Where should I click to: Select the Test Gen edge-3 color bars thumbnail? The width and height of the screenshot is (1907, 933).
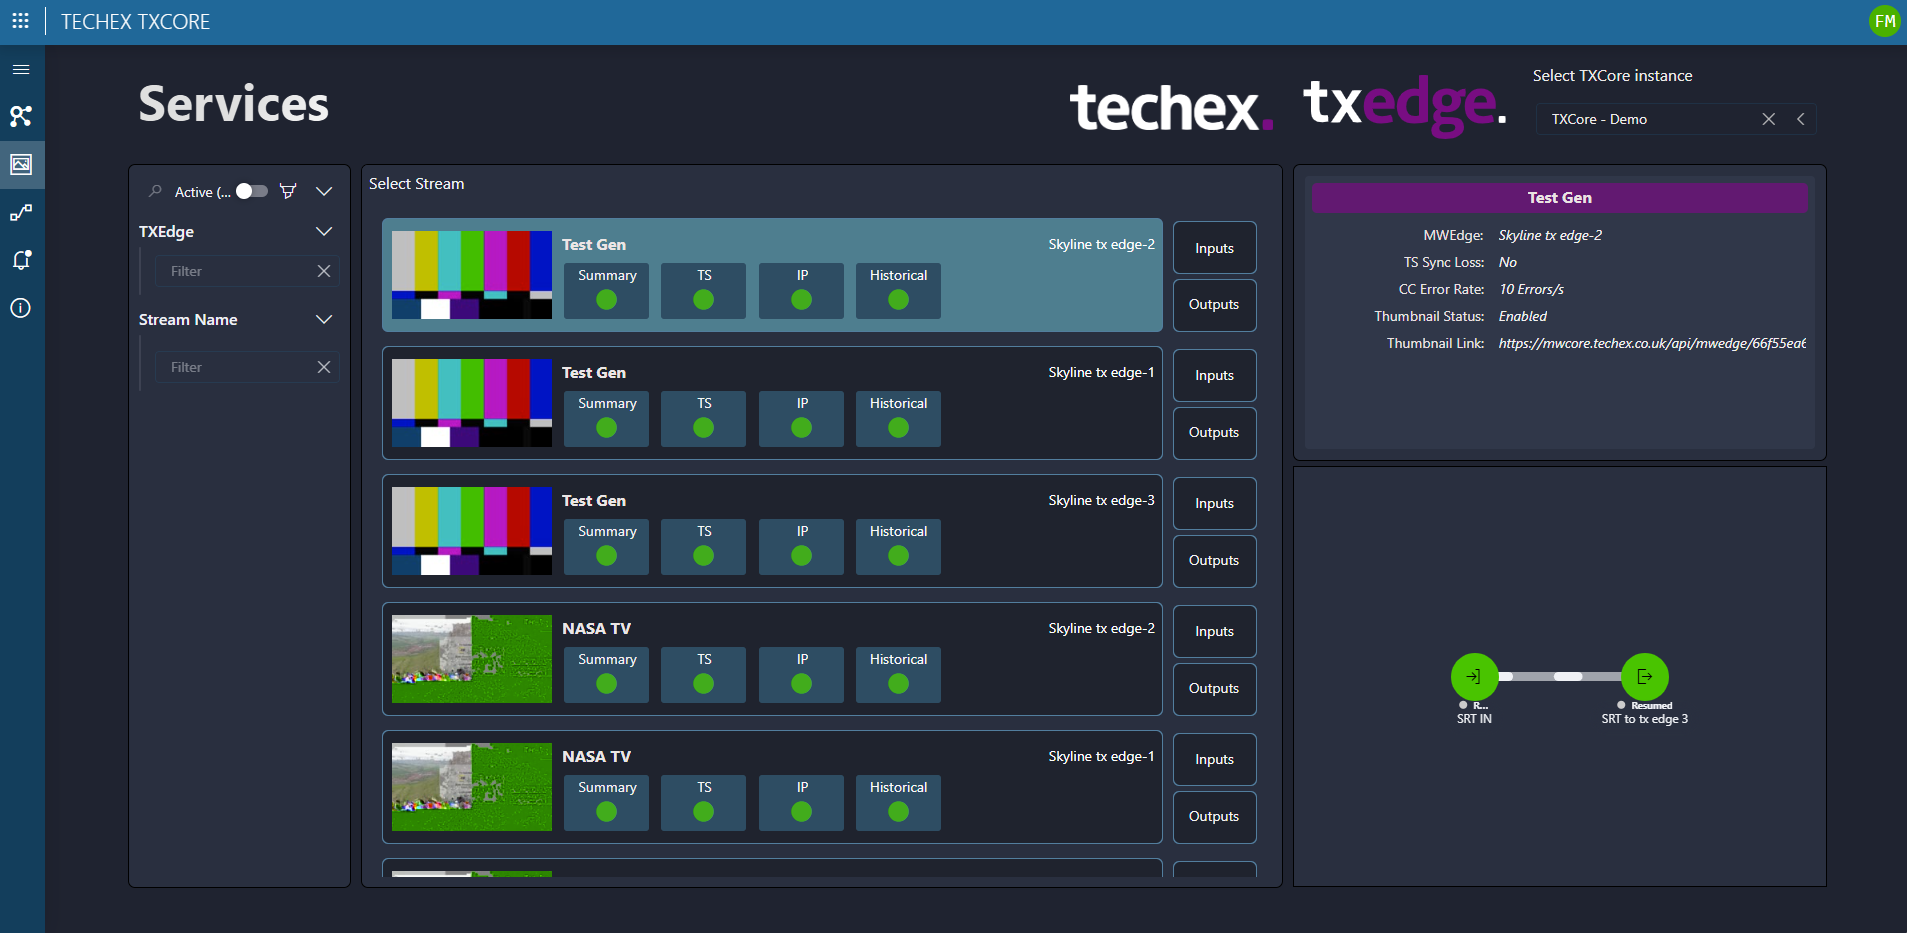(x=472, y=531)
